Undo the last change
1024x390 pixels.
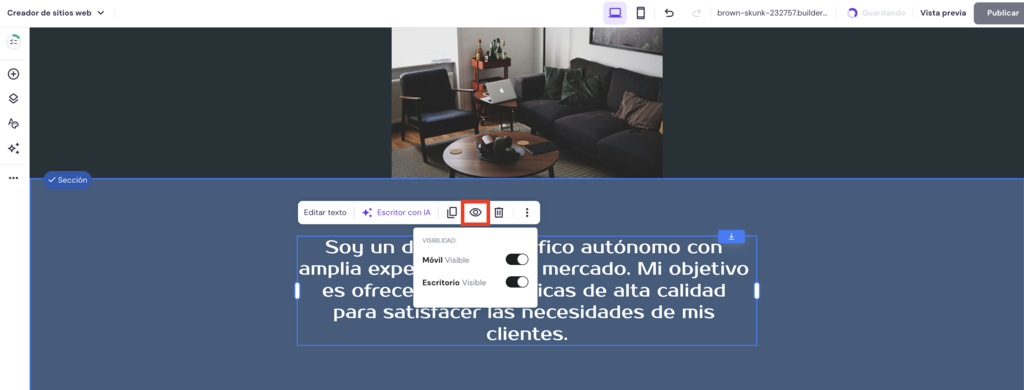click(x=669, y=13)
